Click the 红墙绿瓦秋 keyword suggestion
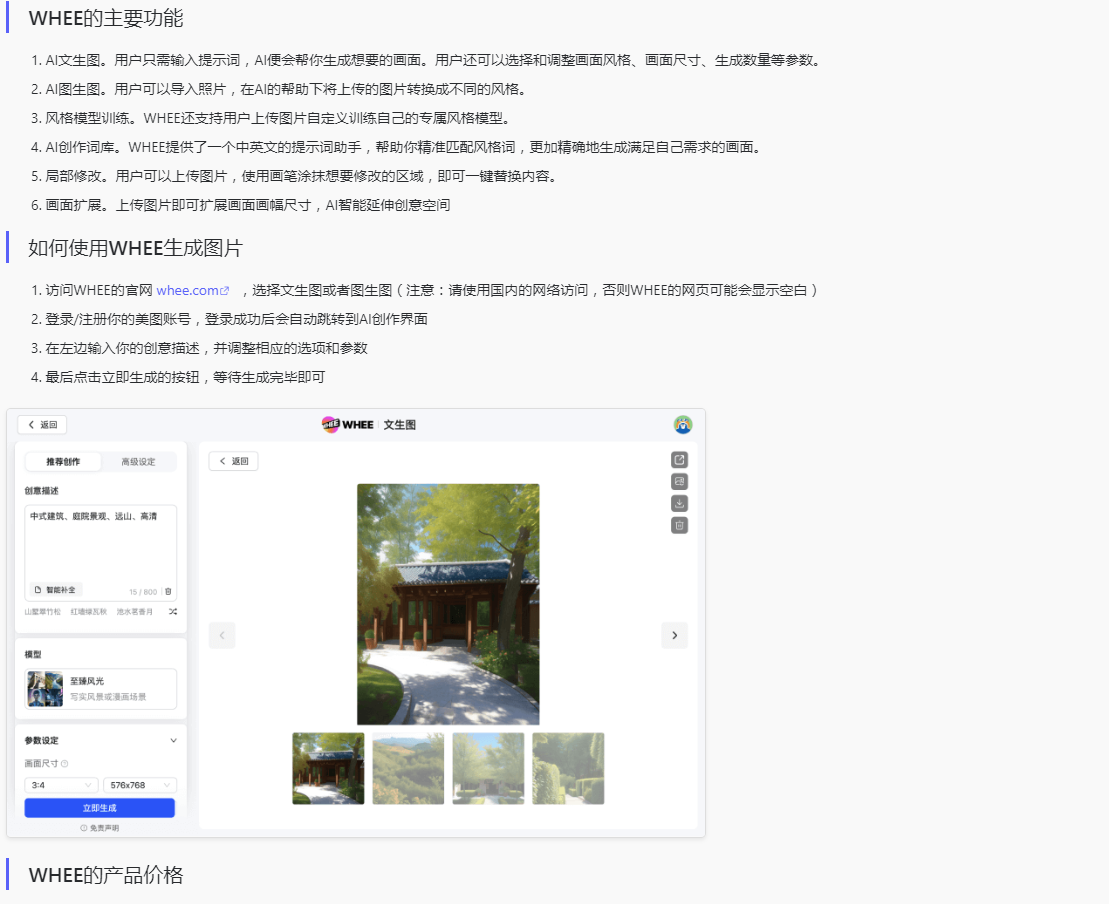Screen dimensions: 1109x904 (x=88, y=612)
